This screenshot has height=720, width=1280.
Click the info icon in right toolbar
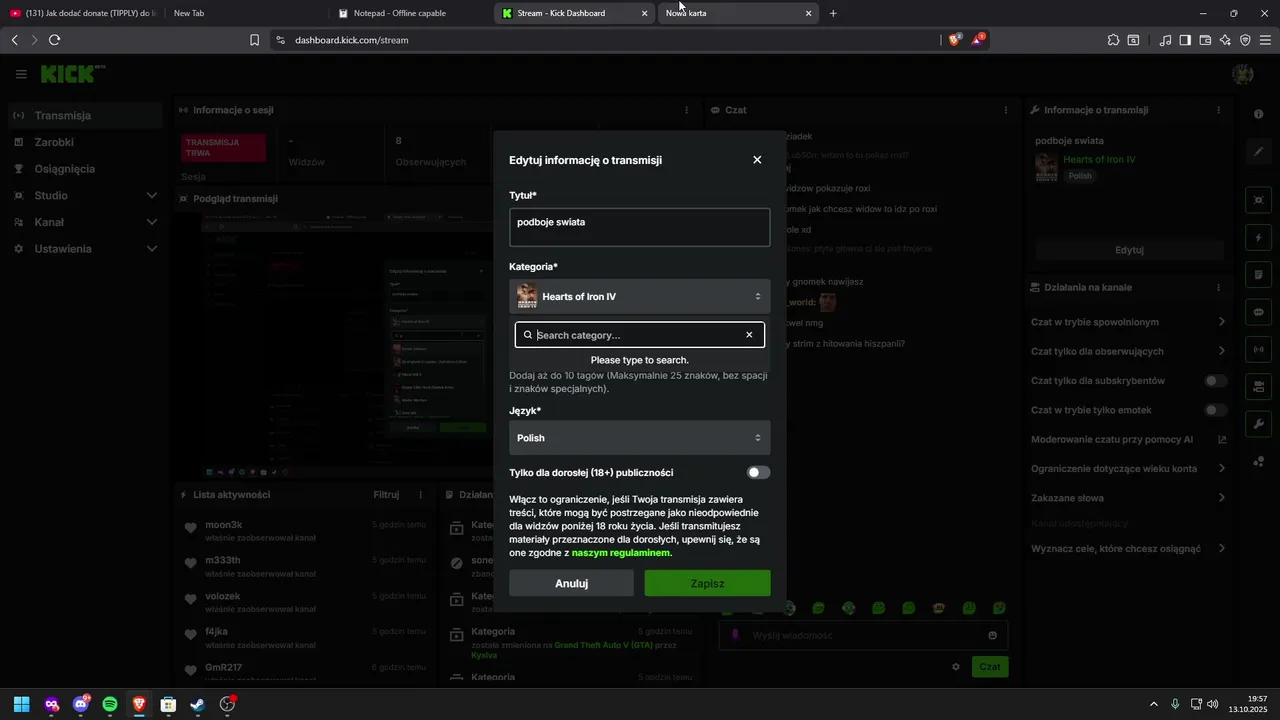[x=1258, y=114]
